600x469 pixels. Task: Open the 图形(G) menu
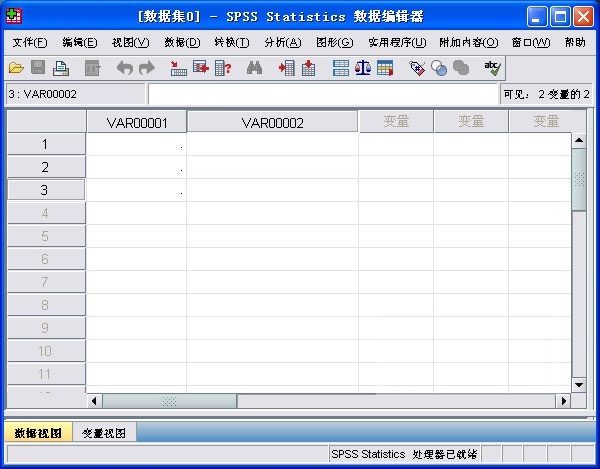(335, 42)
